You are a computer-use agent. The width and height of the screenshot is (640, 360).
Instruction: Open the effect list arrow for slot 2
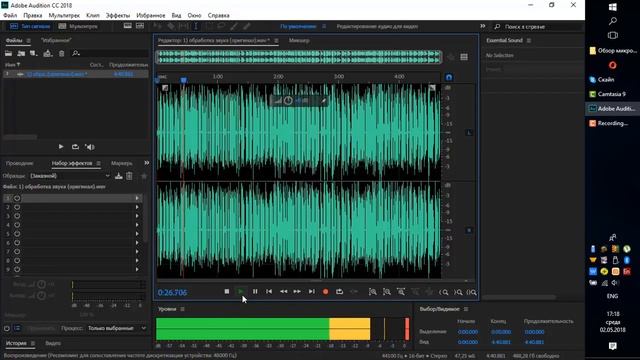(x=137, y=207)
